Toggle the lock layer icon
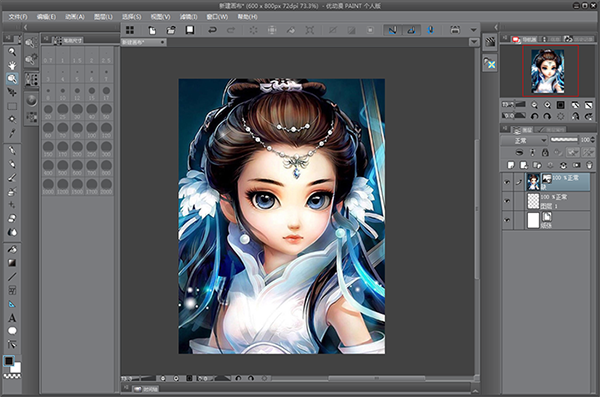The height and width of the screenshot is (397, 600). point(545,152)
